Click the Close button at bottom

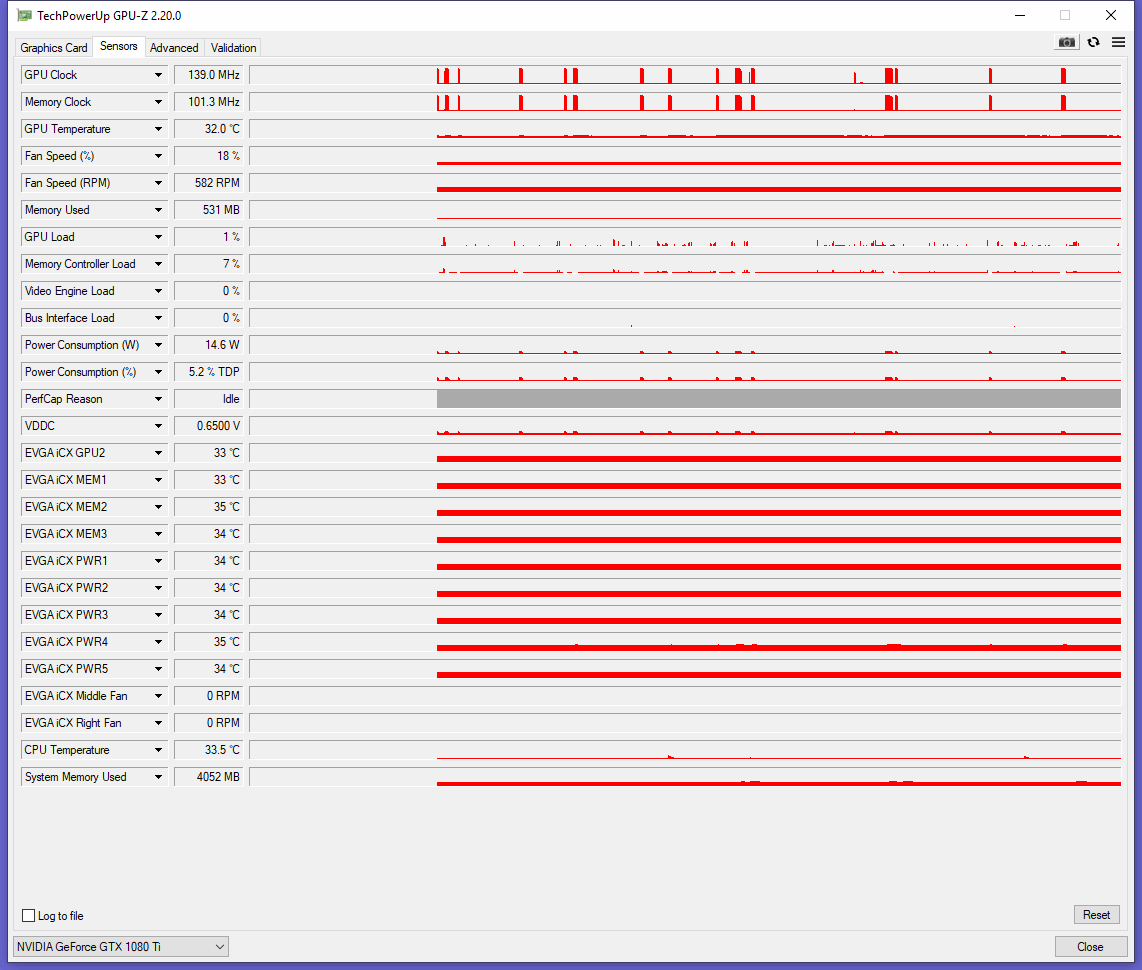(1090, 946)
